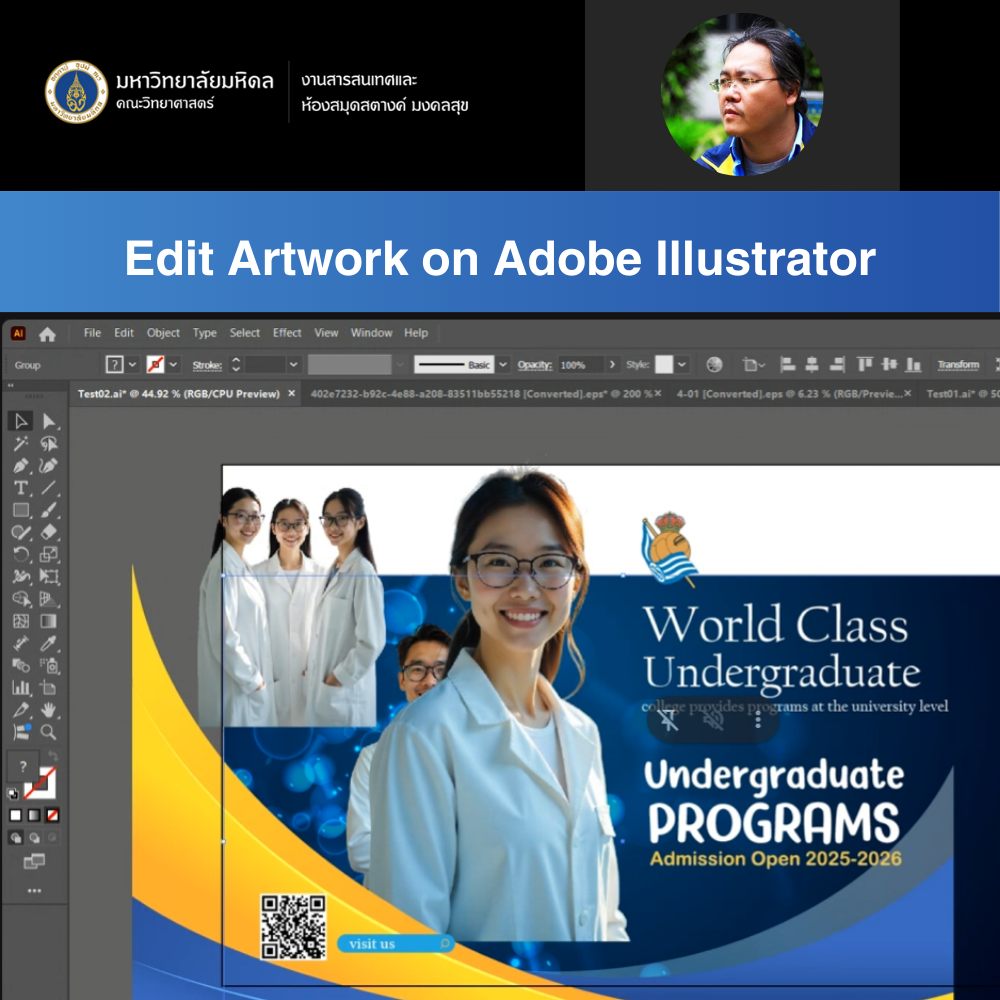Select the Eyedropper tool

[x=49, y=643]
